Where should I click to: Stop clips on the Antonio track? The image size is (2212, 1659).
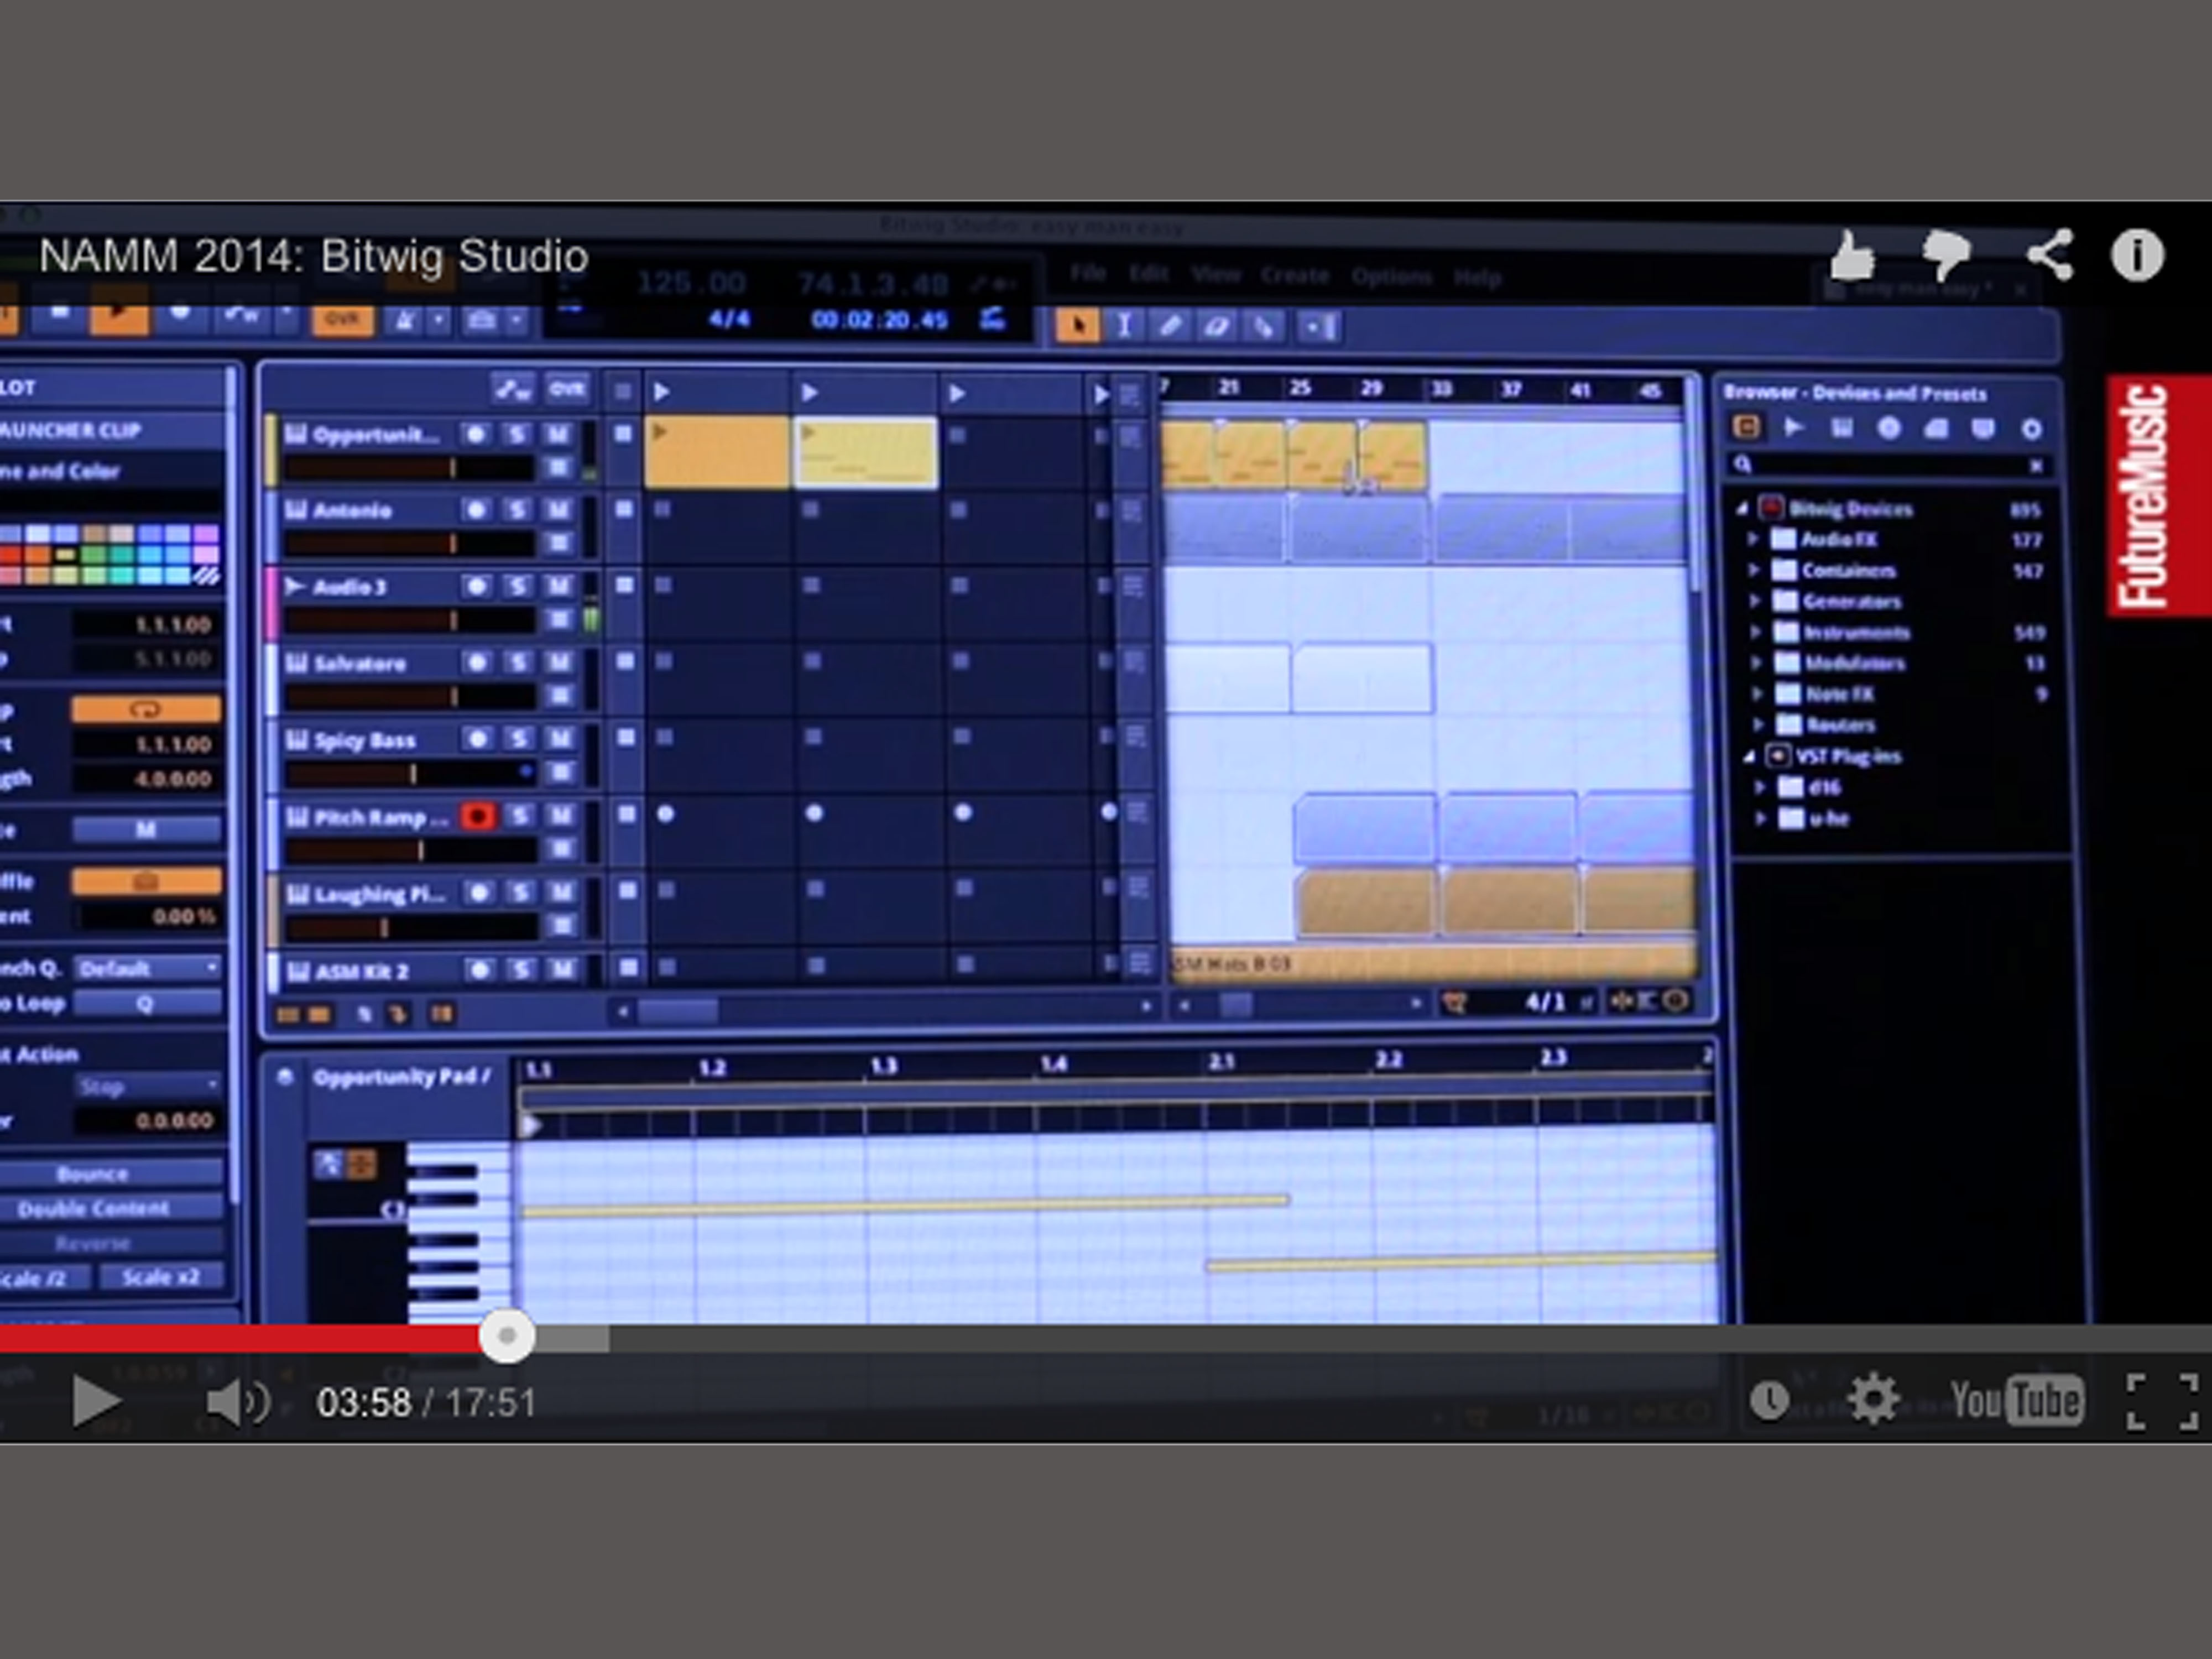coord(624,510)
